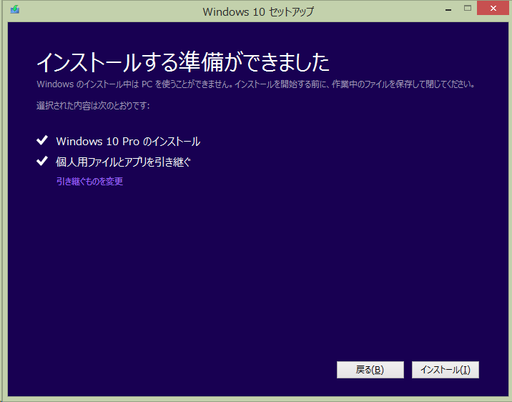Click the Windows 10 セットアップ title text

[x=258, y=12]
